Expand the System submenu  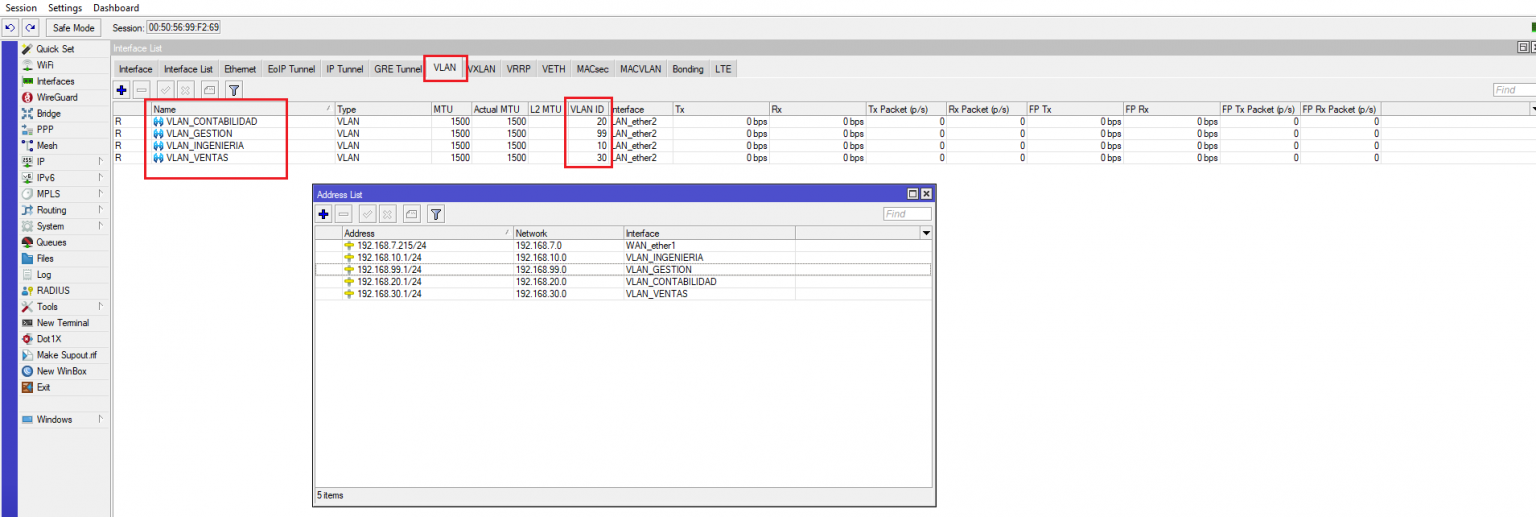[100, 226]
